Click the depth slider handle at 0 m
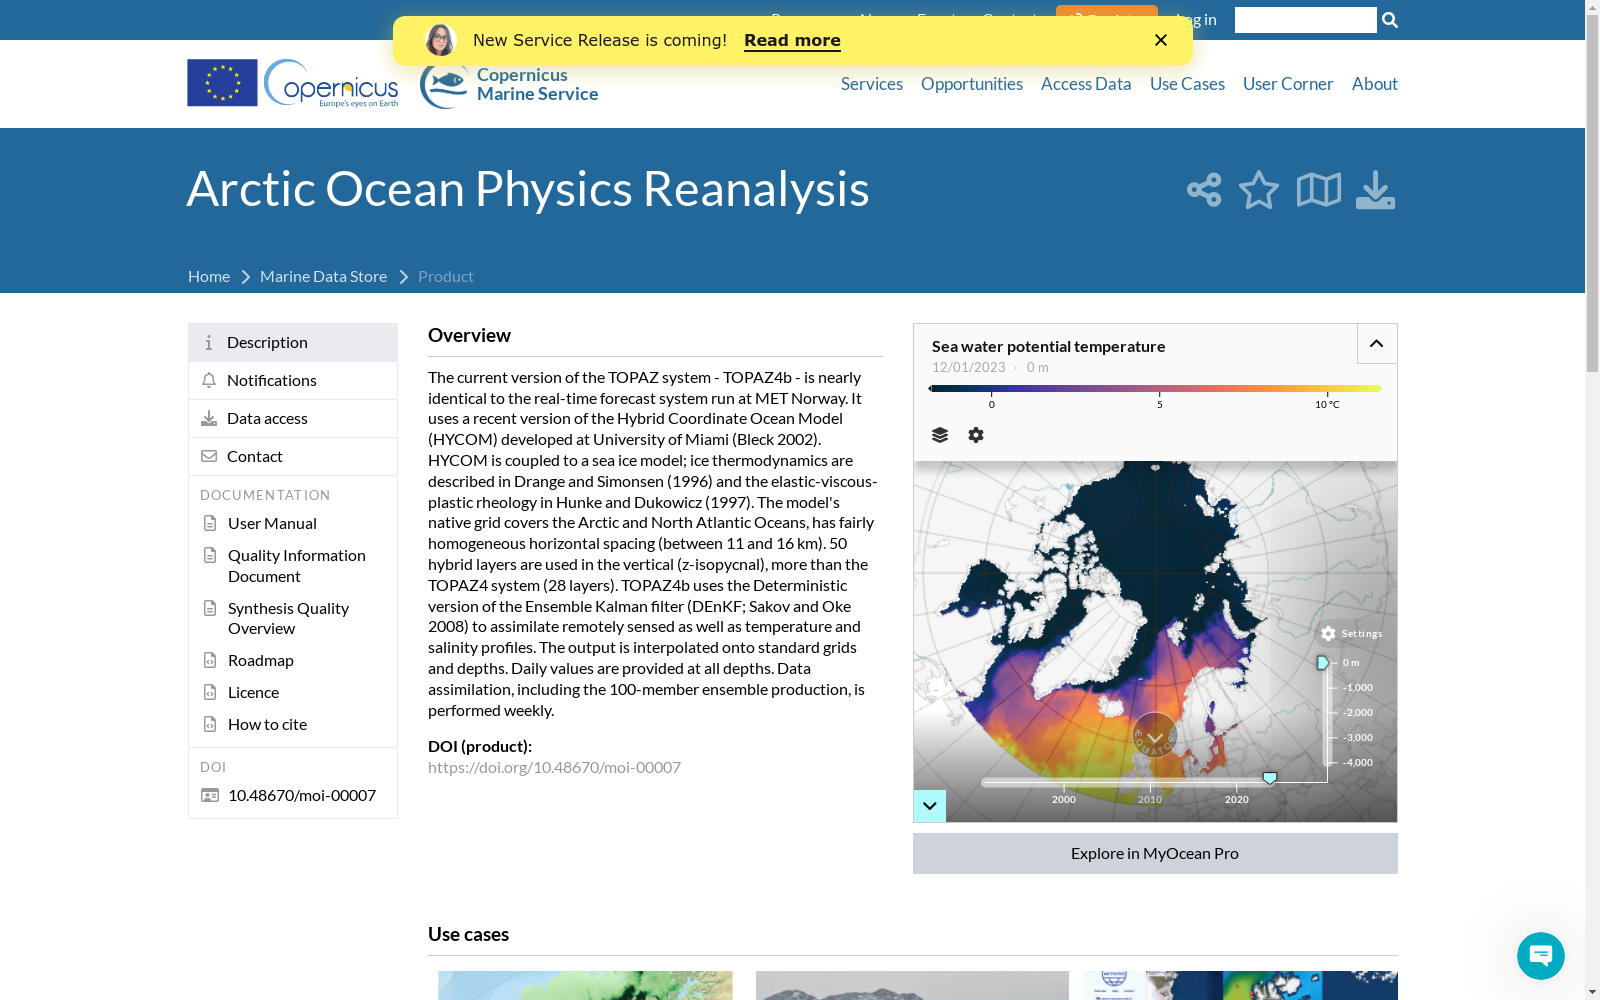The width and height of the screenshot is (1600, 1000). (1323, 663)
